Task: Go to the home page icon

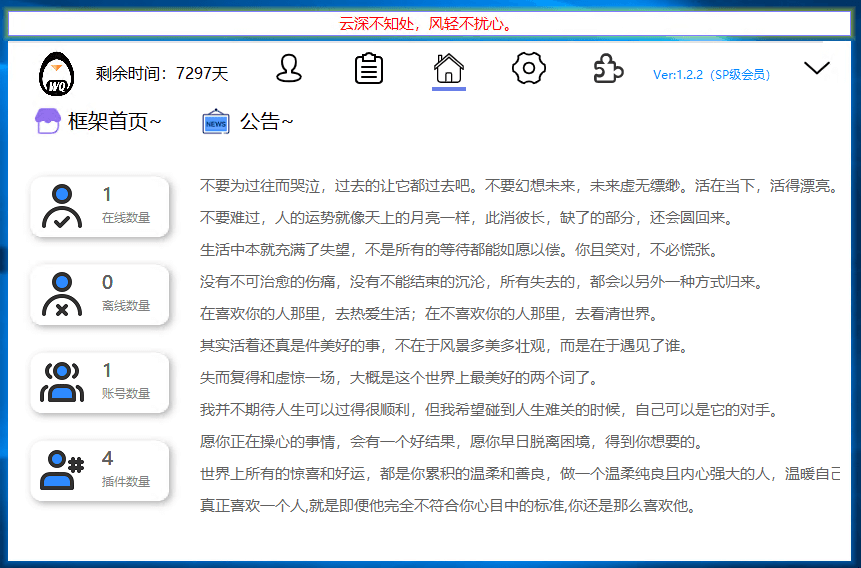Action: point(449,69)
